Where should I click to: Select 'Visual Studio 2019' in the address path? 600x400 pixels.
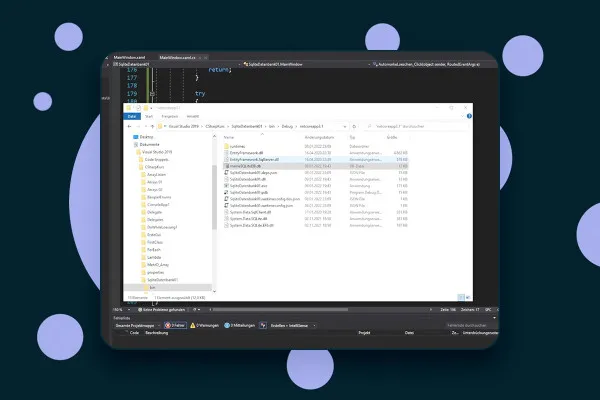pyautogui.click(x=184, y=126)
